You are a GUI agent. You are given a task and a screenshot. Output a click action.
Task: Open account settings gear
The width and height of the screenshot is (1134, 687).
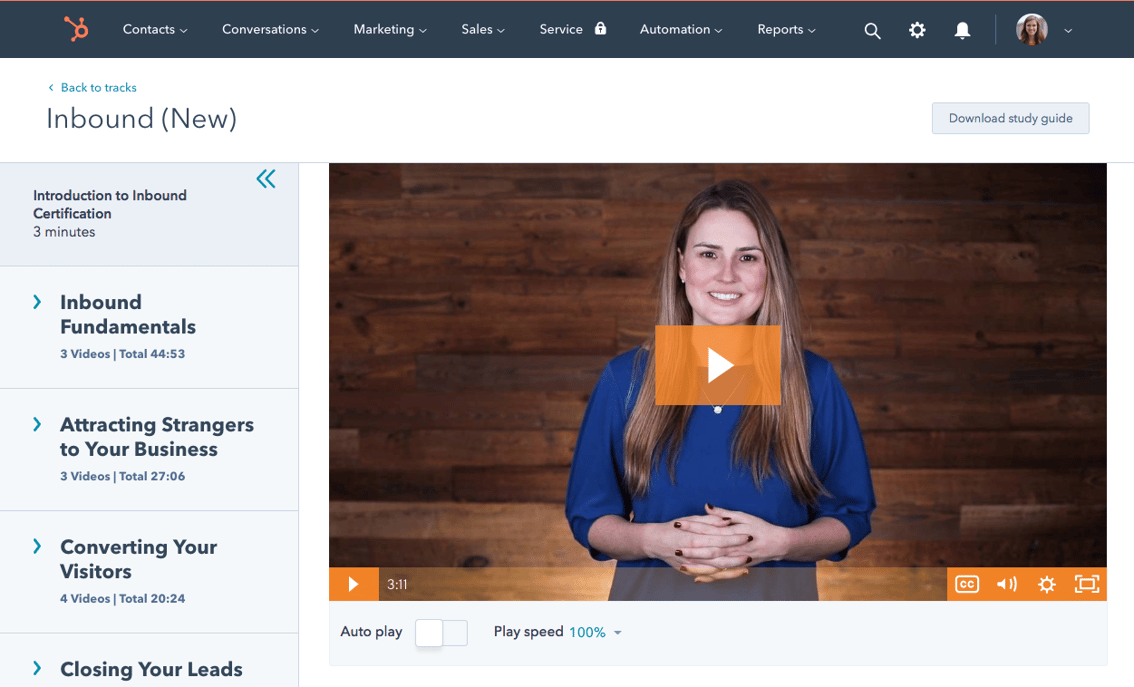(x=917, y=30)
